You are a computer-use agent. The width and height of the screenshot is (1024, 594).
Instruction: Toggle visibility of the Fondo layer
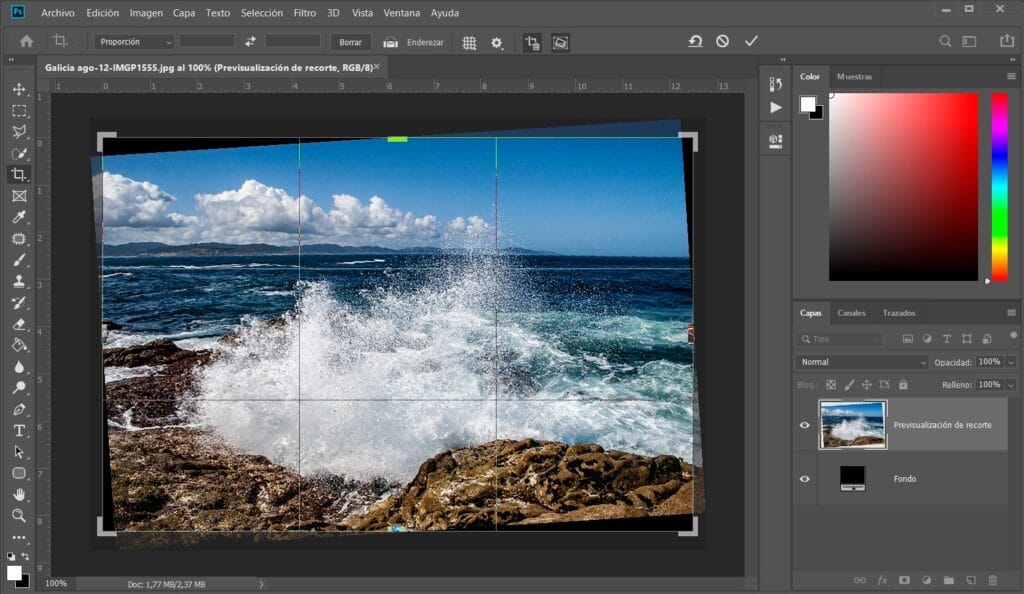tap(805, 479)
